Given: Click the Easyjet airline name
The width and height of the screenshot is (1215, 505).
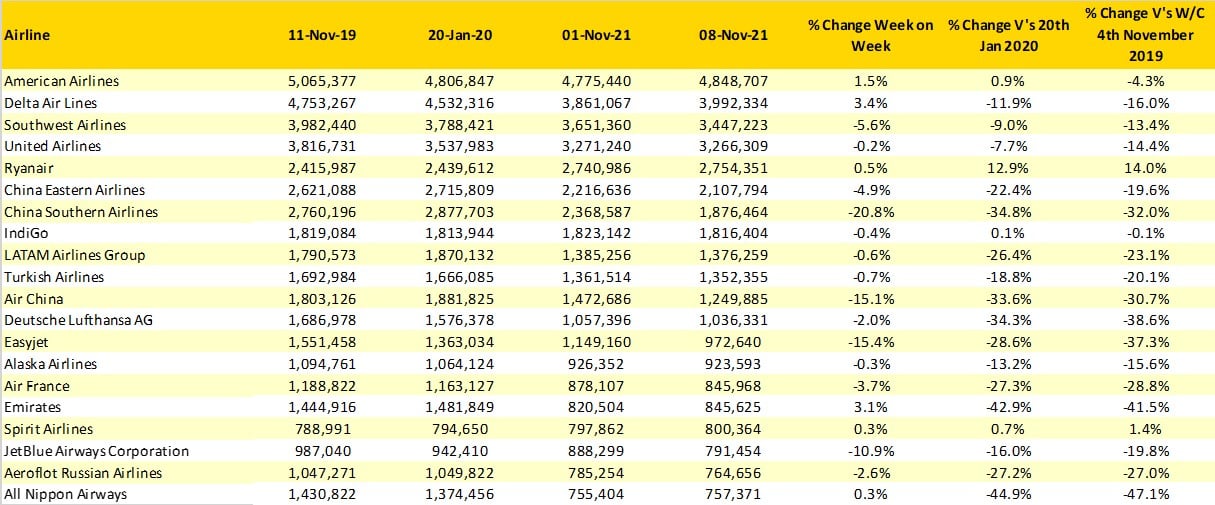Looking at the screenshot, I should [x=29, y=342].
